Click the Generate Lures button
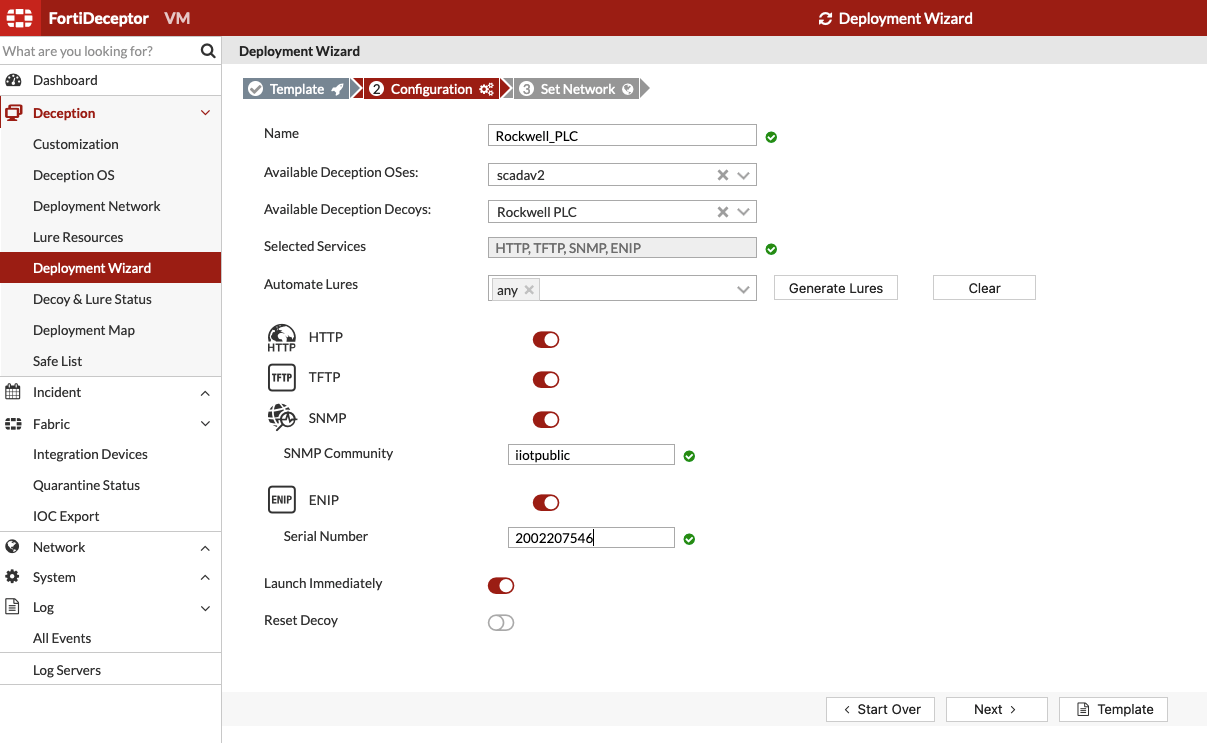1207x743 pixels. point(835,287)
